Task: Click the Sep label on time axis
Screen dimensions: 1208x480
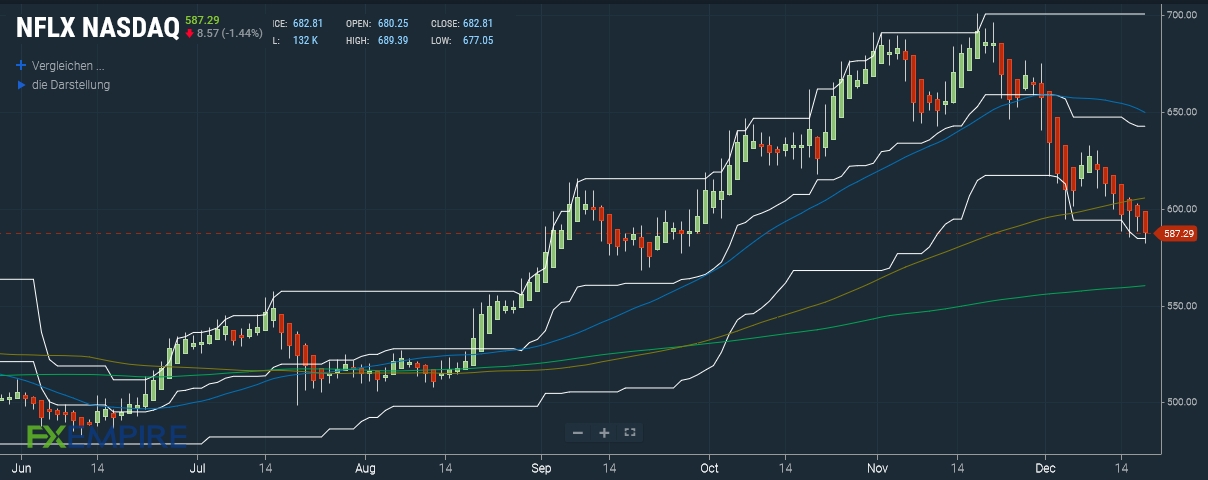Action: click(x=541, y=467)
